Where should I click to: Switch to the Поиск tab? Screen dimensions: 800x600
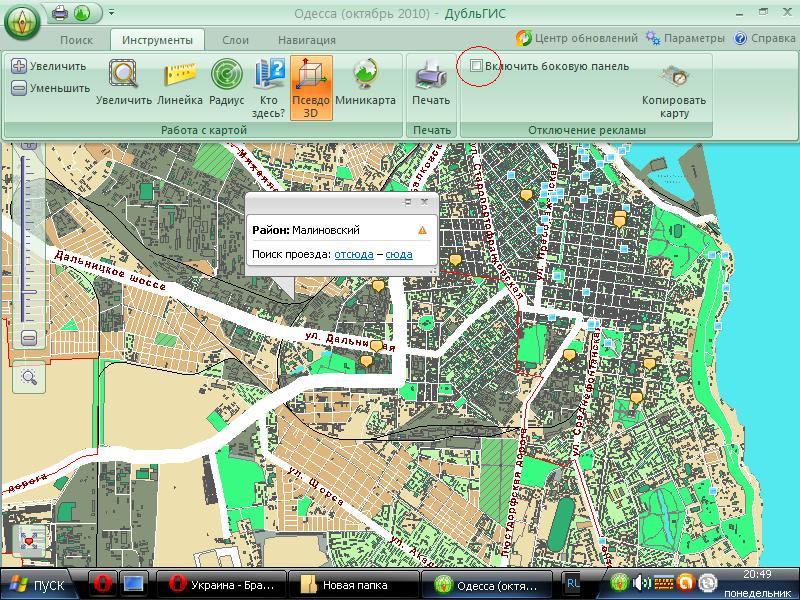click(x=76, y=40)
